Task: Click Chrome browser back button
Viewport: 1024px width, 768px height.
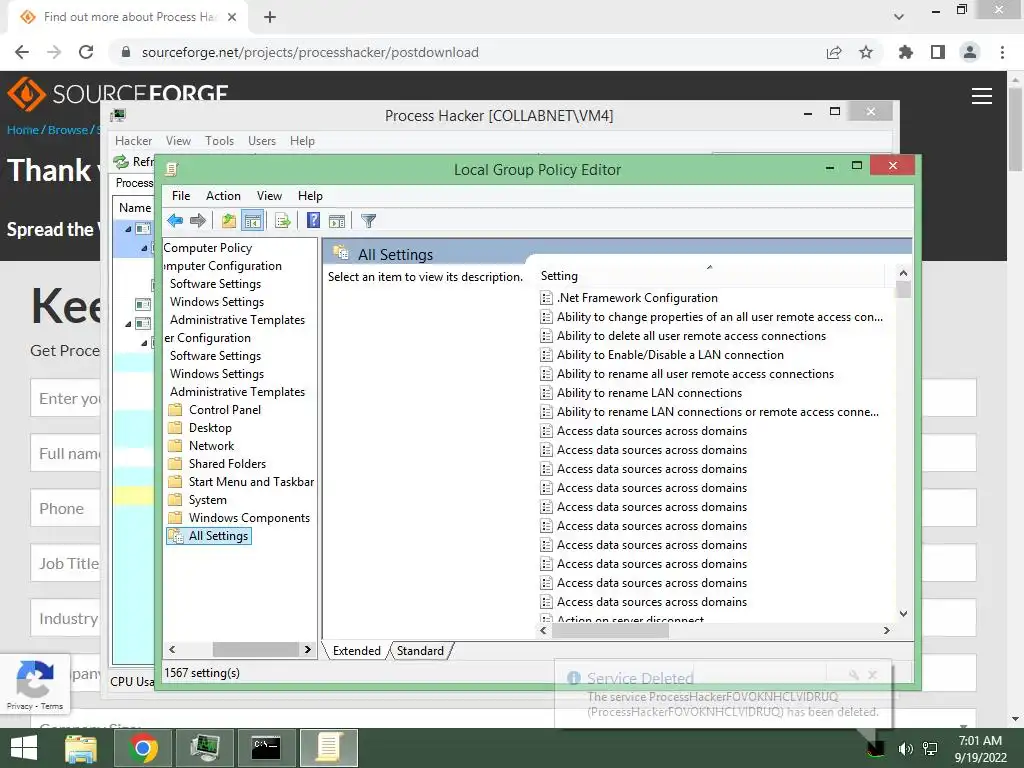Action: point(22,52)
